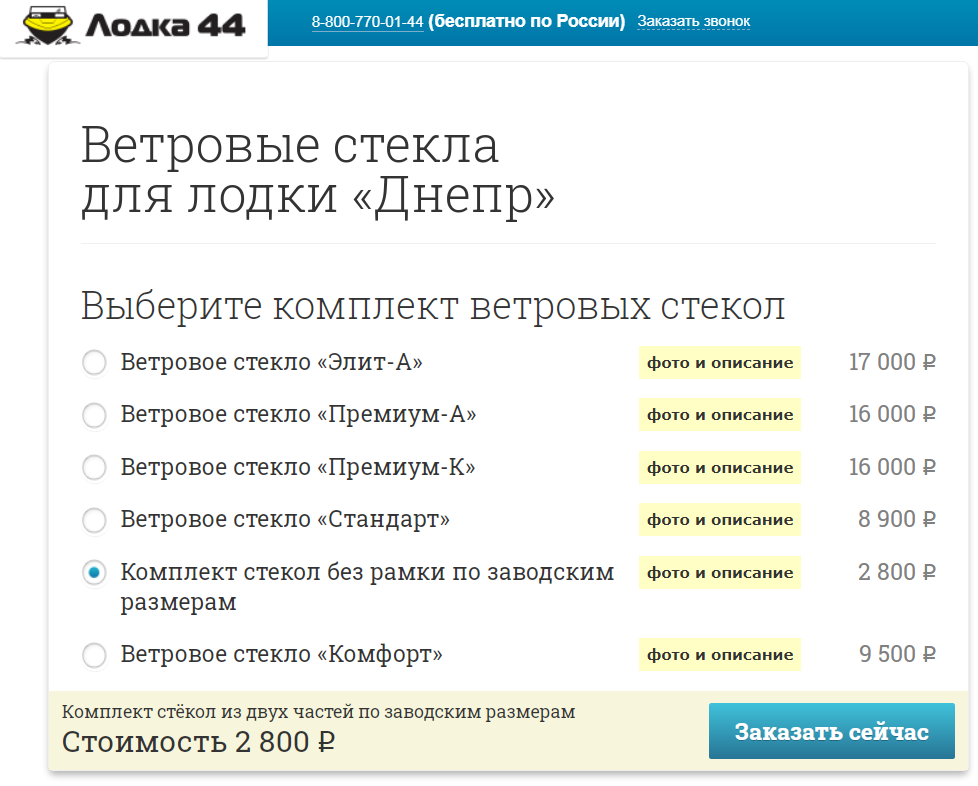This screenshot has height=786, width=978.
Task: View «фото и описание» for Комфорт
Action: click(720, 656)
